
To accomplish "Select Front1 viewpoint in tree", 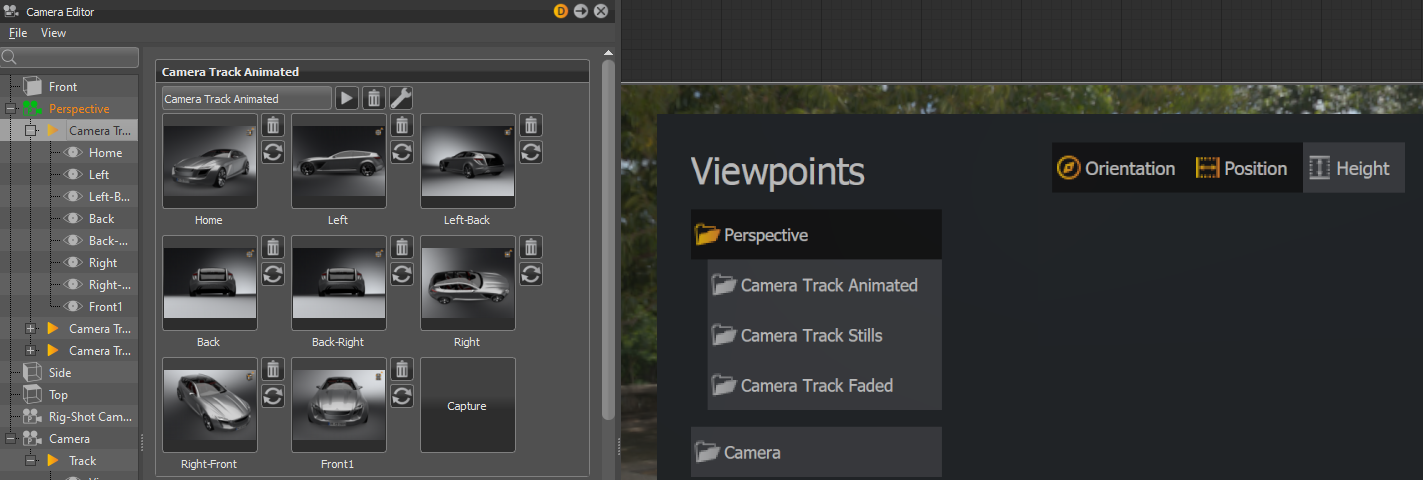I will pyautogui.click(x=105, y=306).
